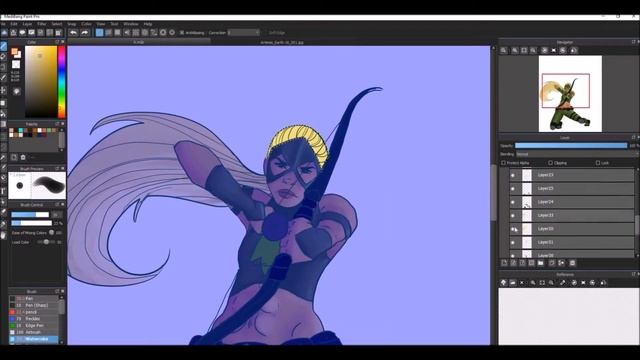Switch to the Artemis_Earth-16 jpg tab

tap(282, 42)
